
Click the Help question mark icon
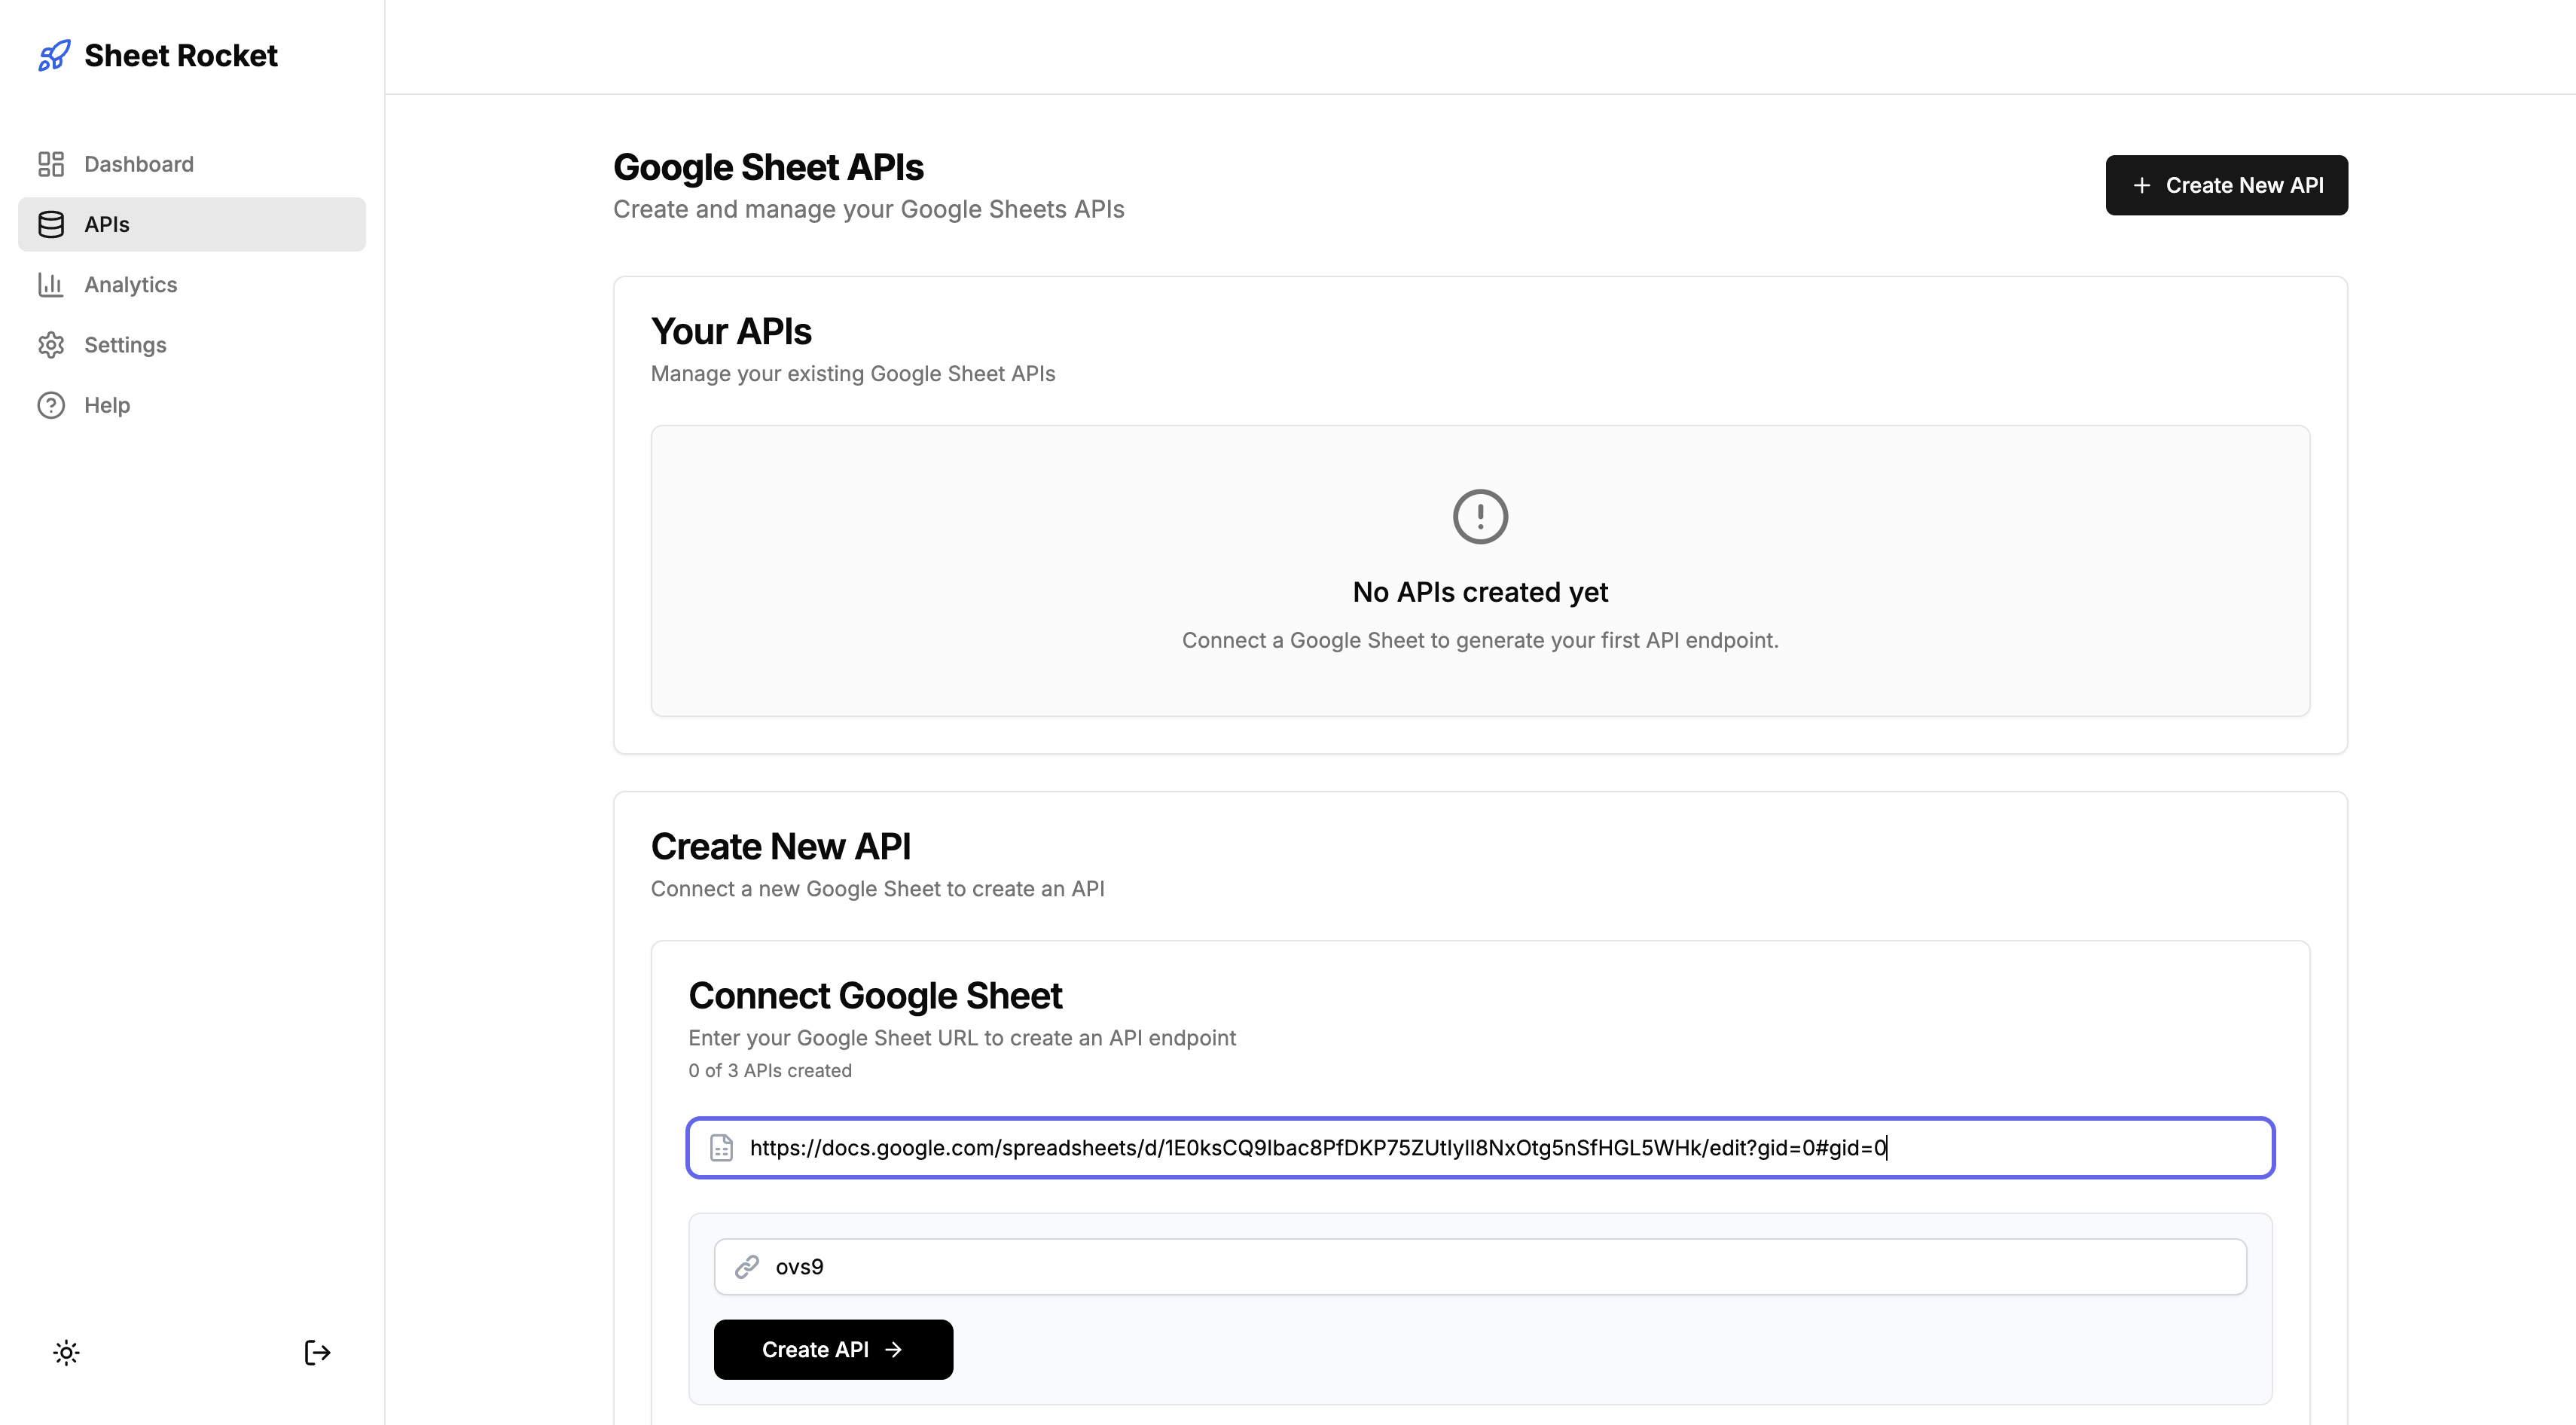(x=51, y=405)
